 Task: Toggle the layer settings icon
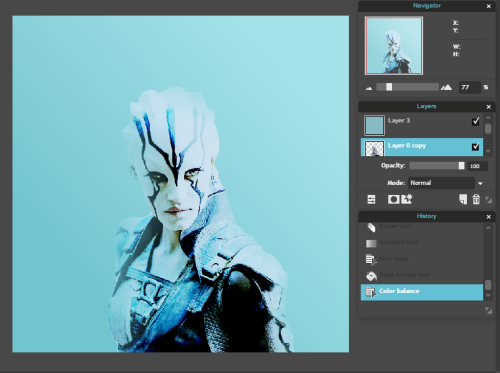tap(371, 200)
